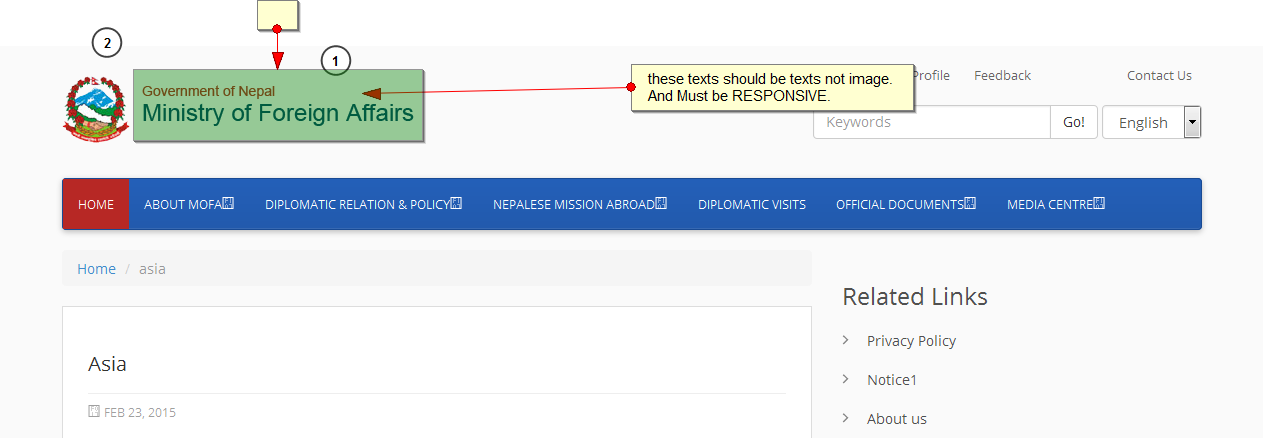
Task: Expand the Diplomatic Relation & Policy menu
Action: coord(363,204)
